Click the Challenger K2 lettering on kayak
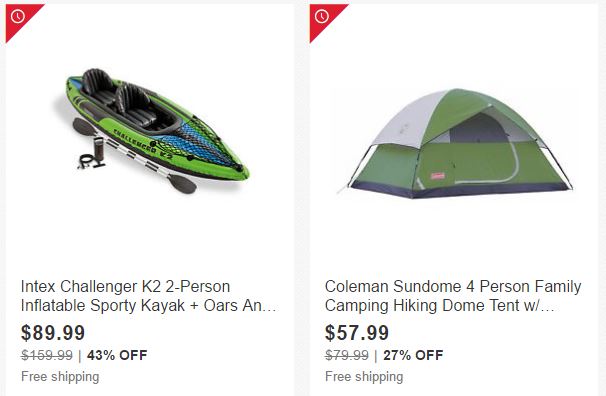This screenshot has height=396, width=606. point(143,145)
